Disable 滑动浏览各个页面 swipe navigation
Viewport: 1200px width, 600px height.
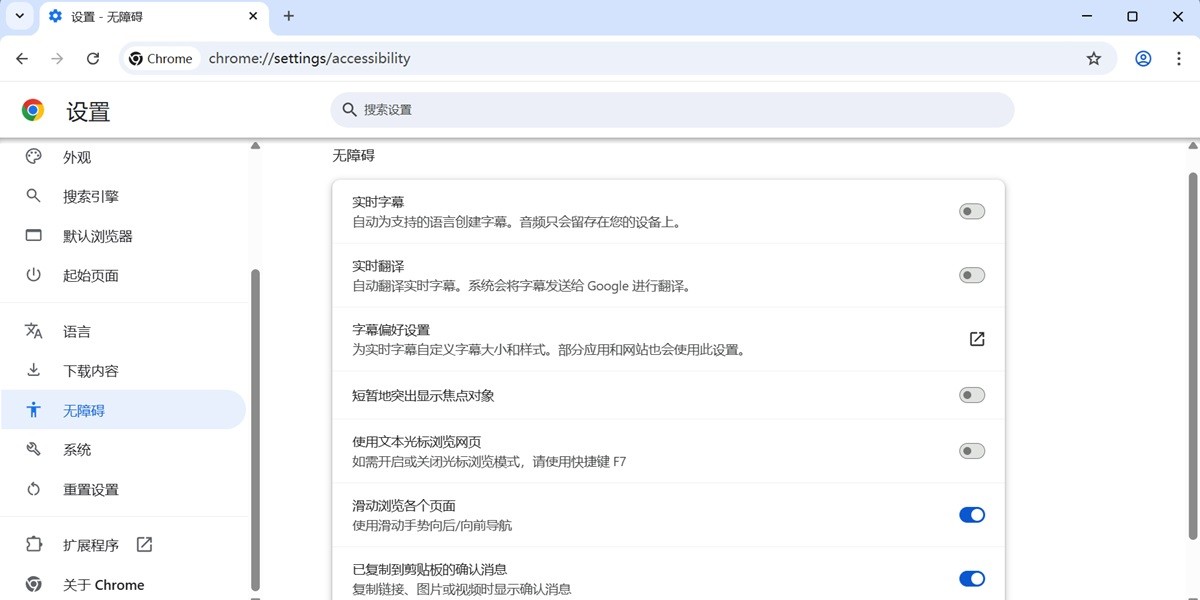tap(971, 514)
